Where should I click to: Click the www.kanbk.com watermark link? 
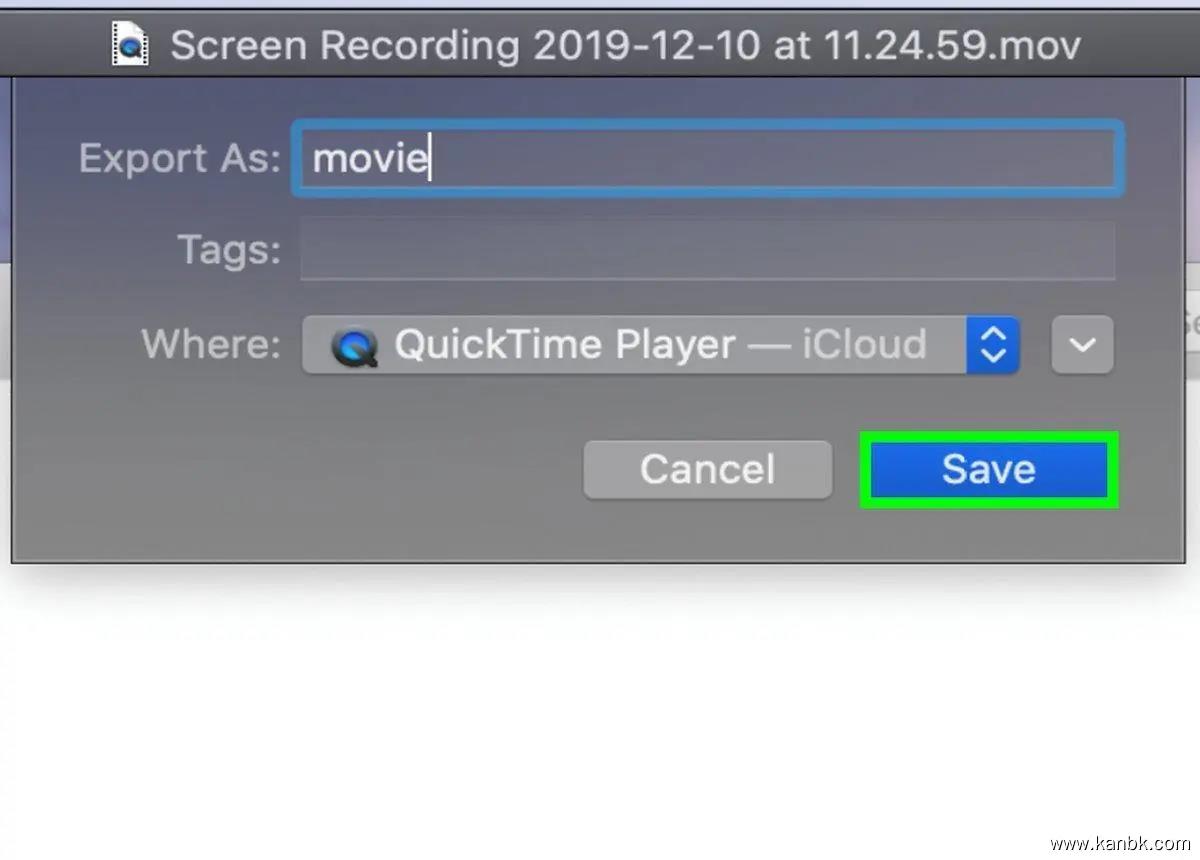coord(1122,845)
